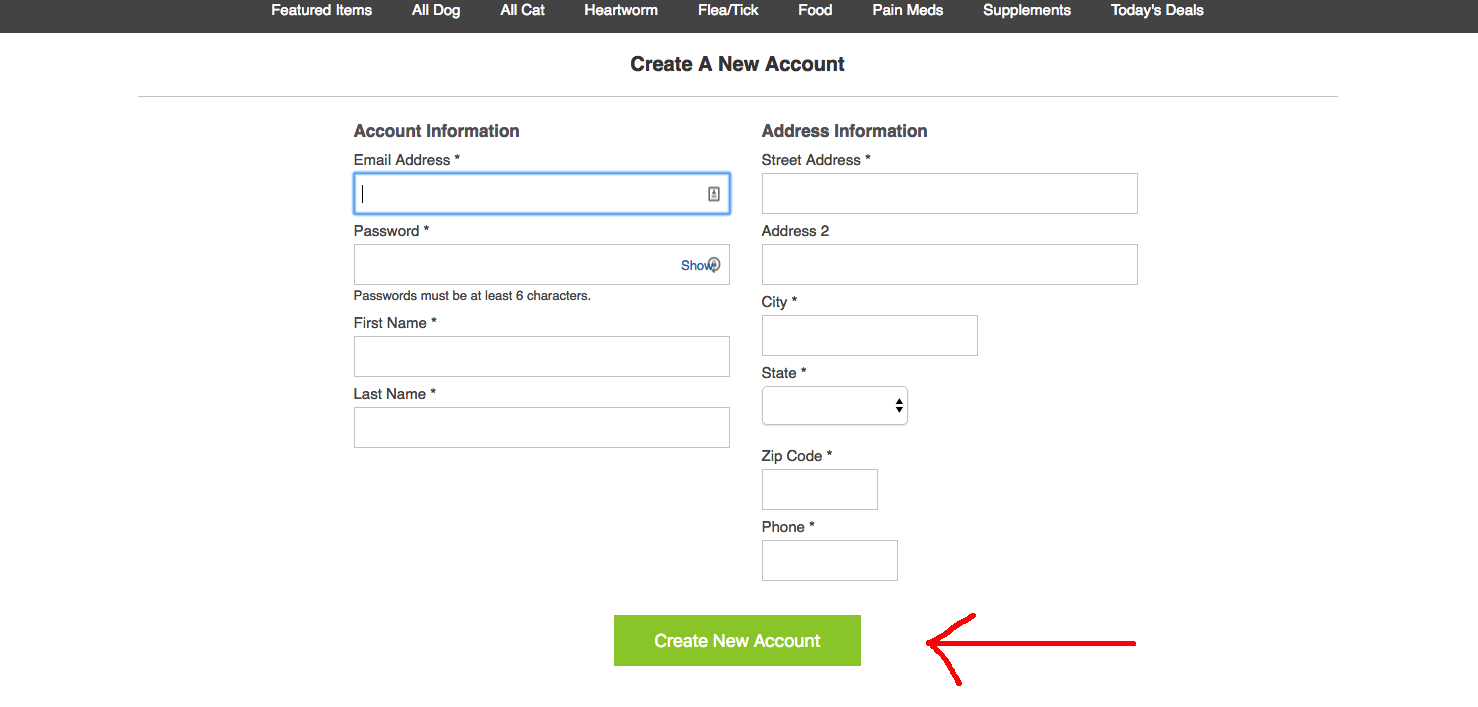Open Pain Meds category
This screenshot has height=707, width=1478.
[x=907, y=11]
